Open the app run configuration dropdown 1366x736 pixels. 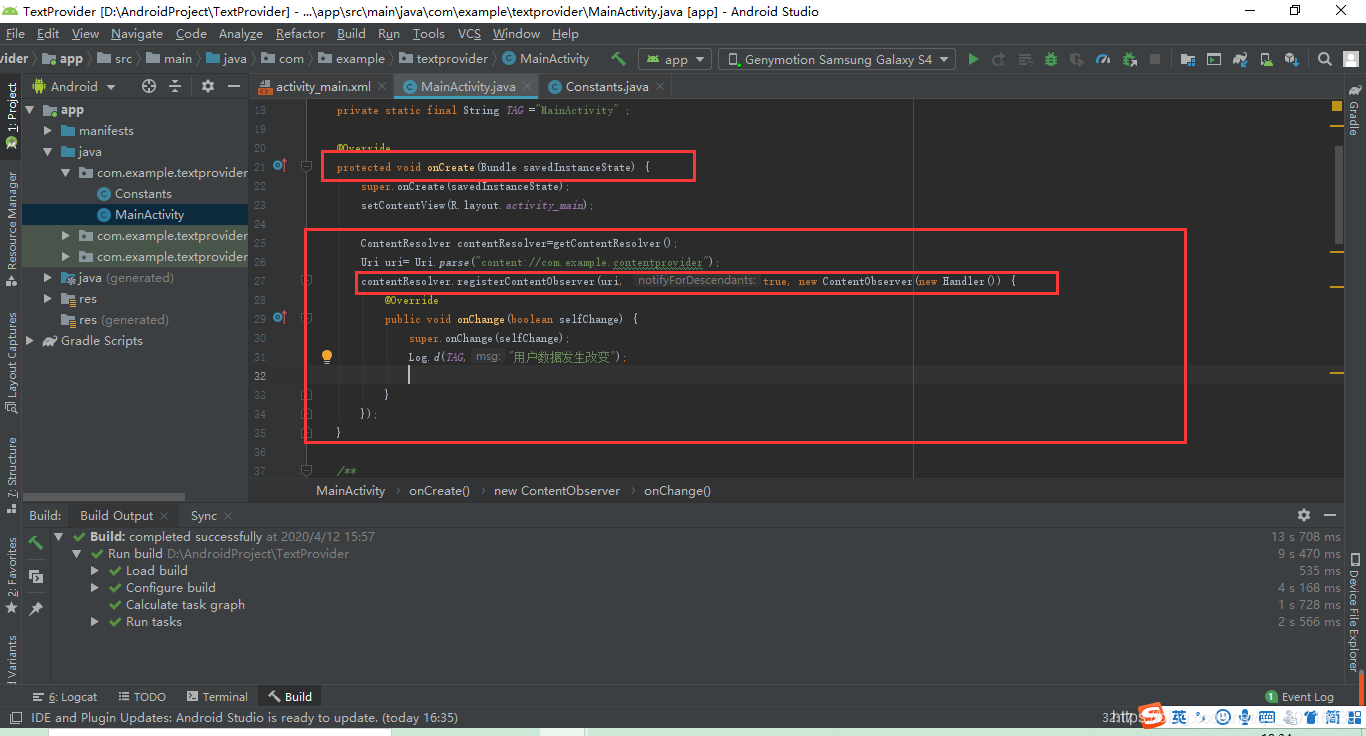675,59
